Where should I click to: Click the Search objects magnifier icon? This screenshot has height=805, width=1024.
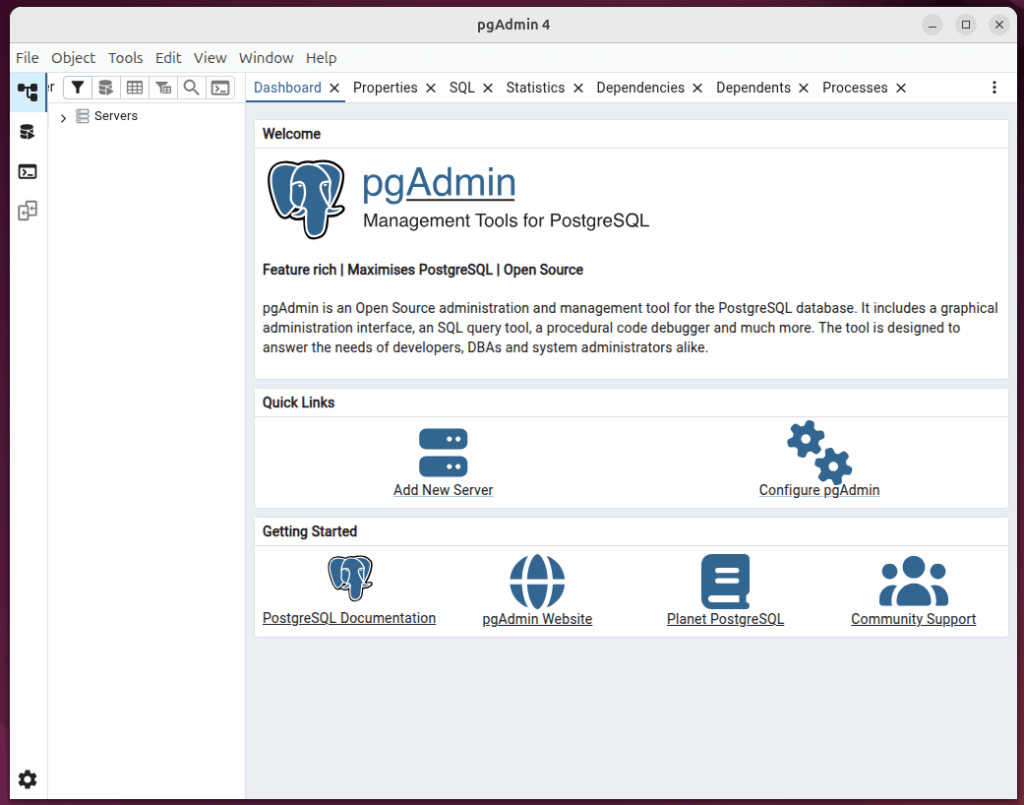coord(191,87)
